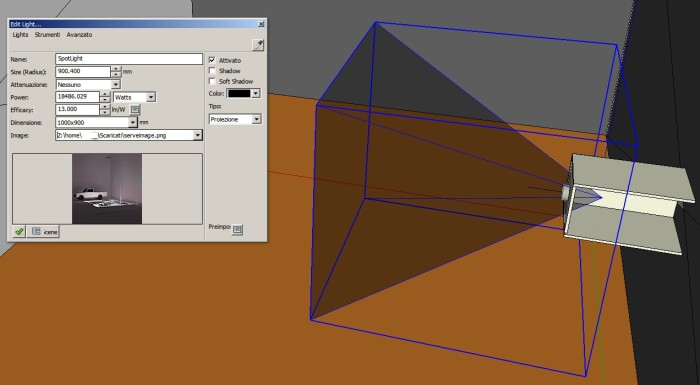Disable the Attivato checkbox
This screenshot has width=700, height=385.
[x=212, y=60]
